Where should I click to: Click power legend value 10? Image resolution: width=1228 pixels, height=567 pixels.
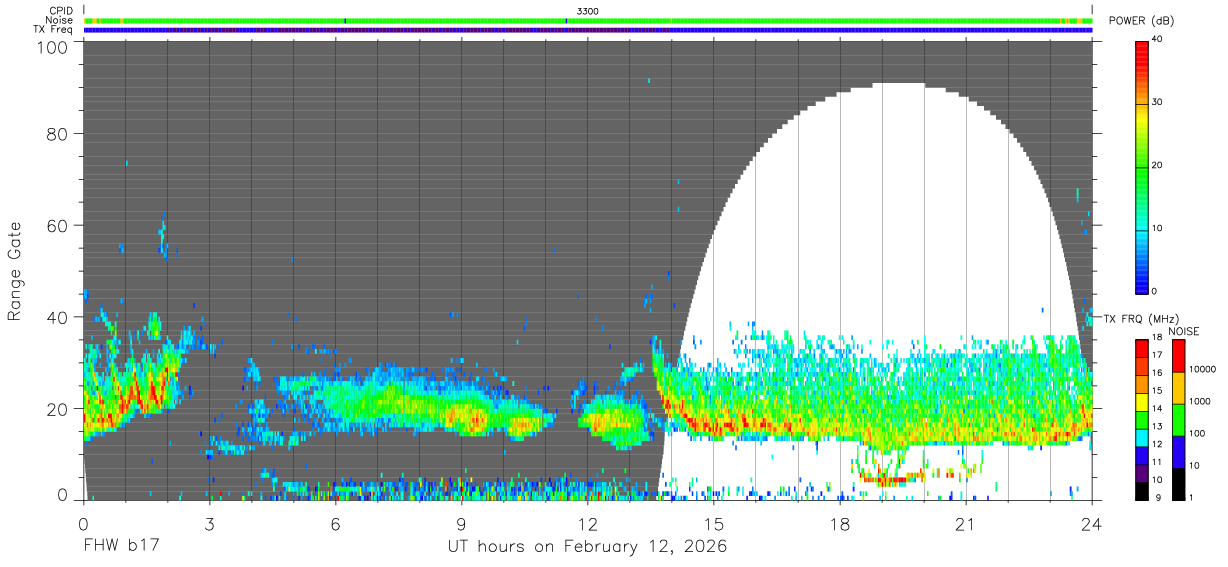click(x=1158, y=229)
